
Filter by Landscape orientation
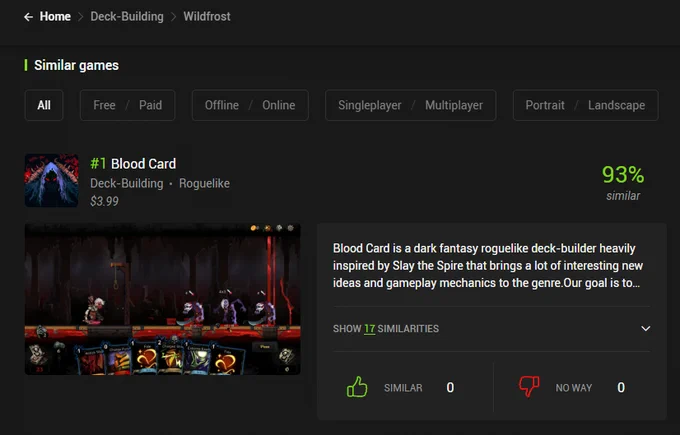tap(616, 105)
